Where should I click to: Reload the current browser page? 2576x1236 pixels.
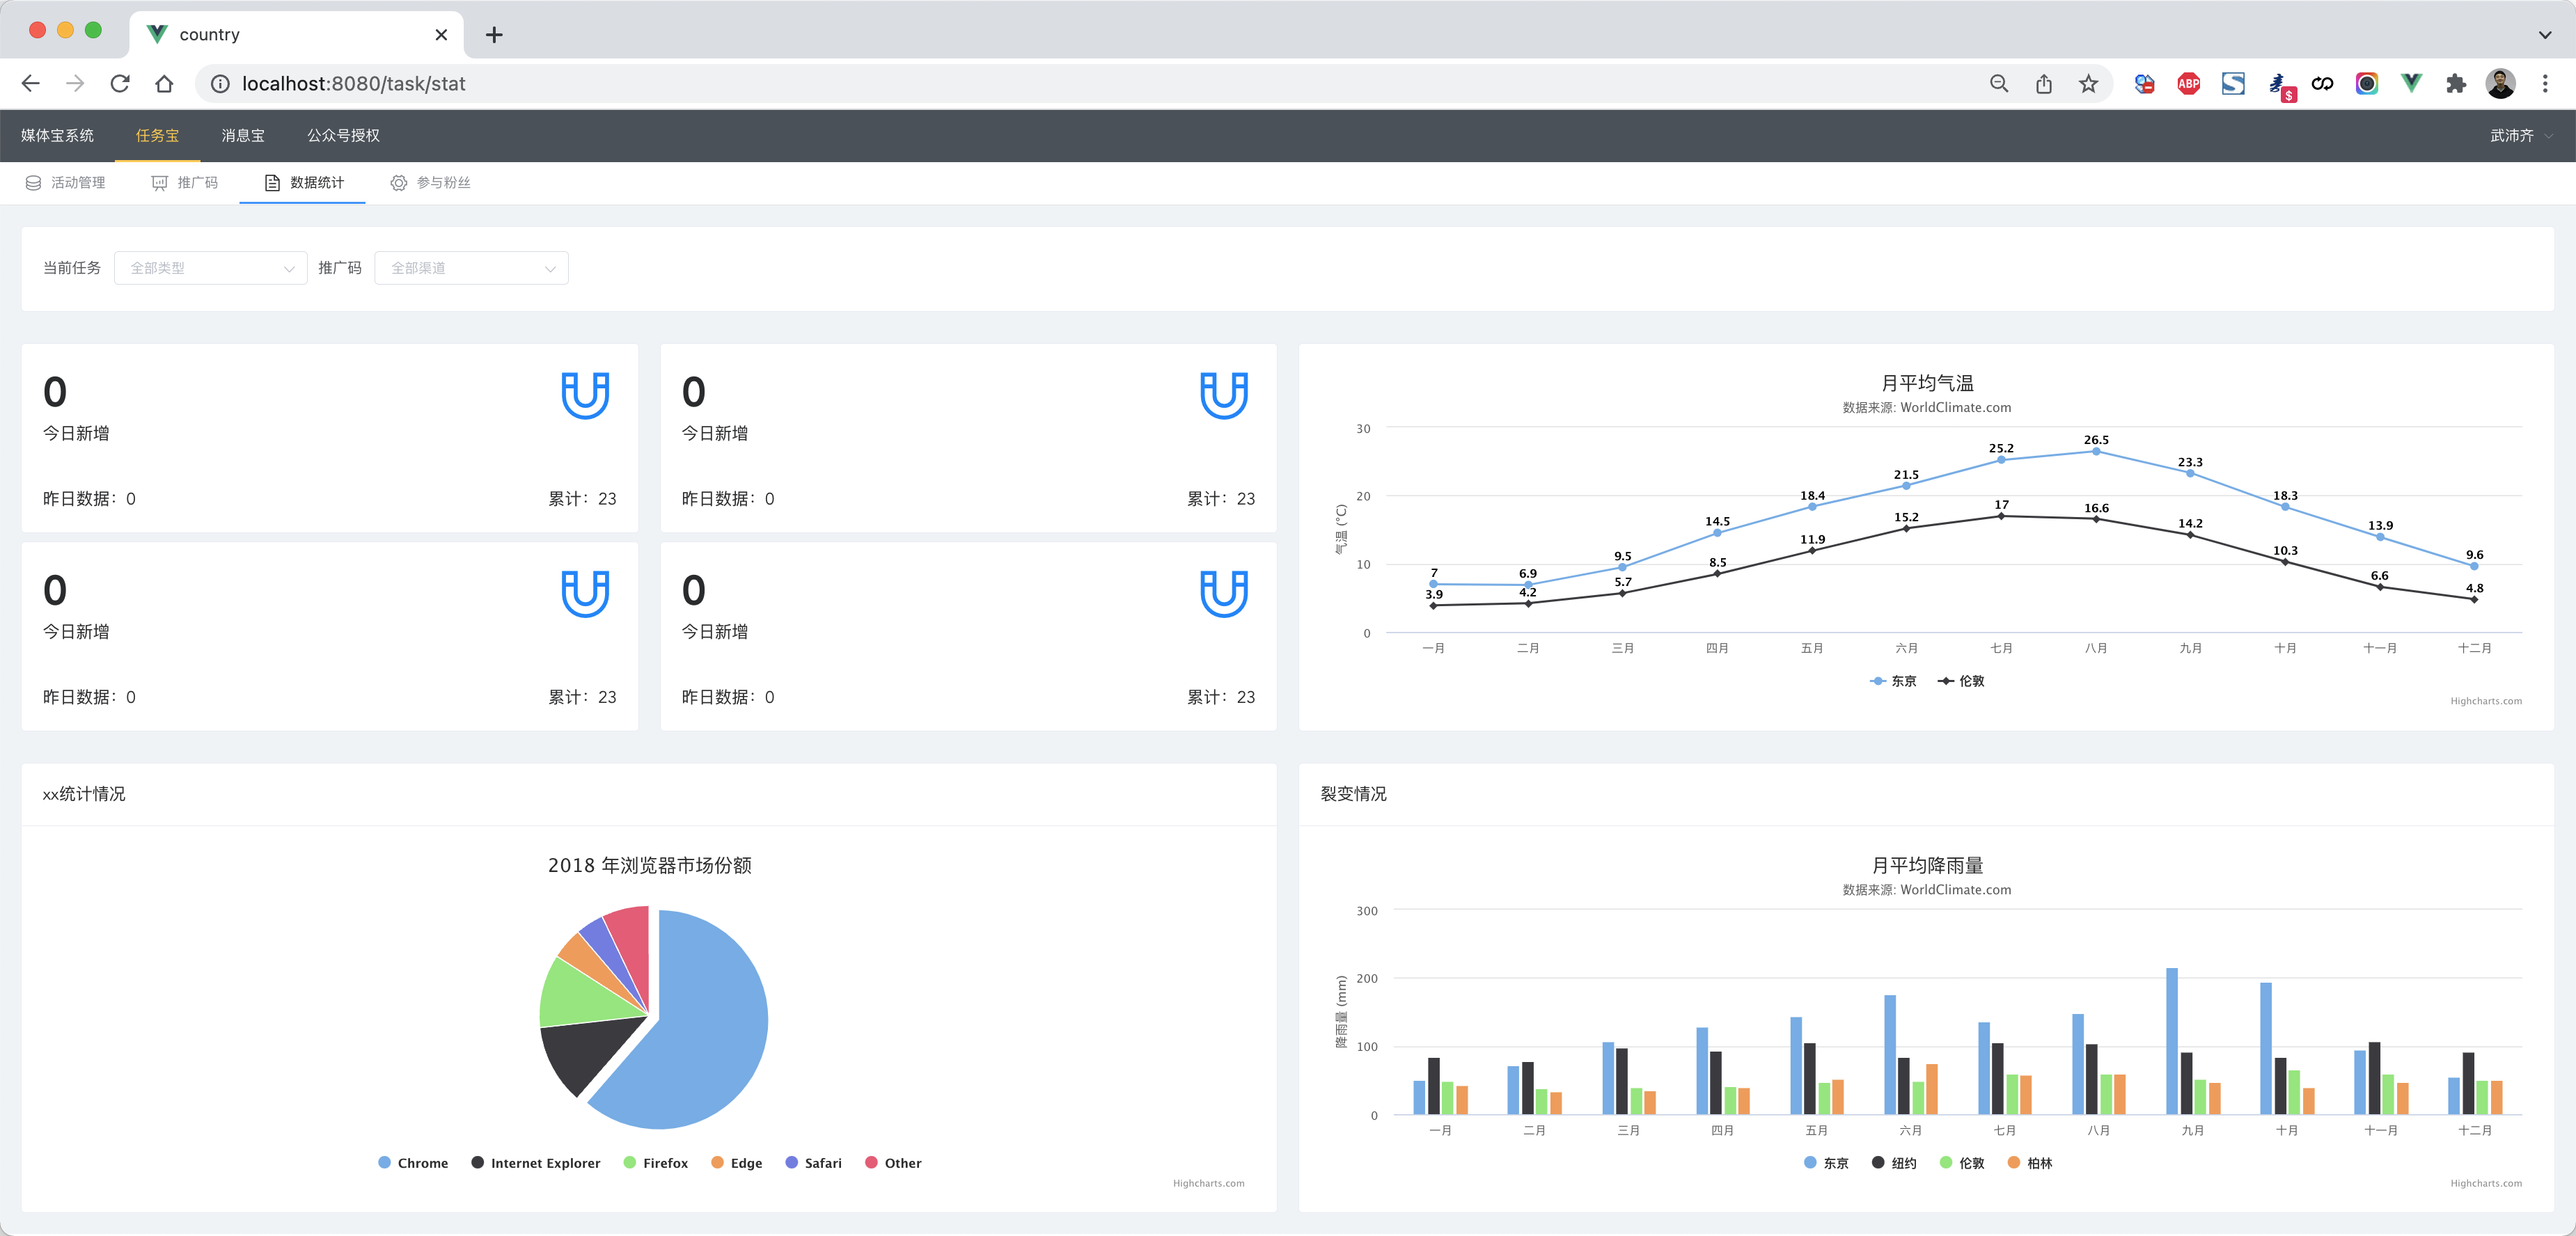click(120, 84)
